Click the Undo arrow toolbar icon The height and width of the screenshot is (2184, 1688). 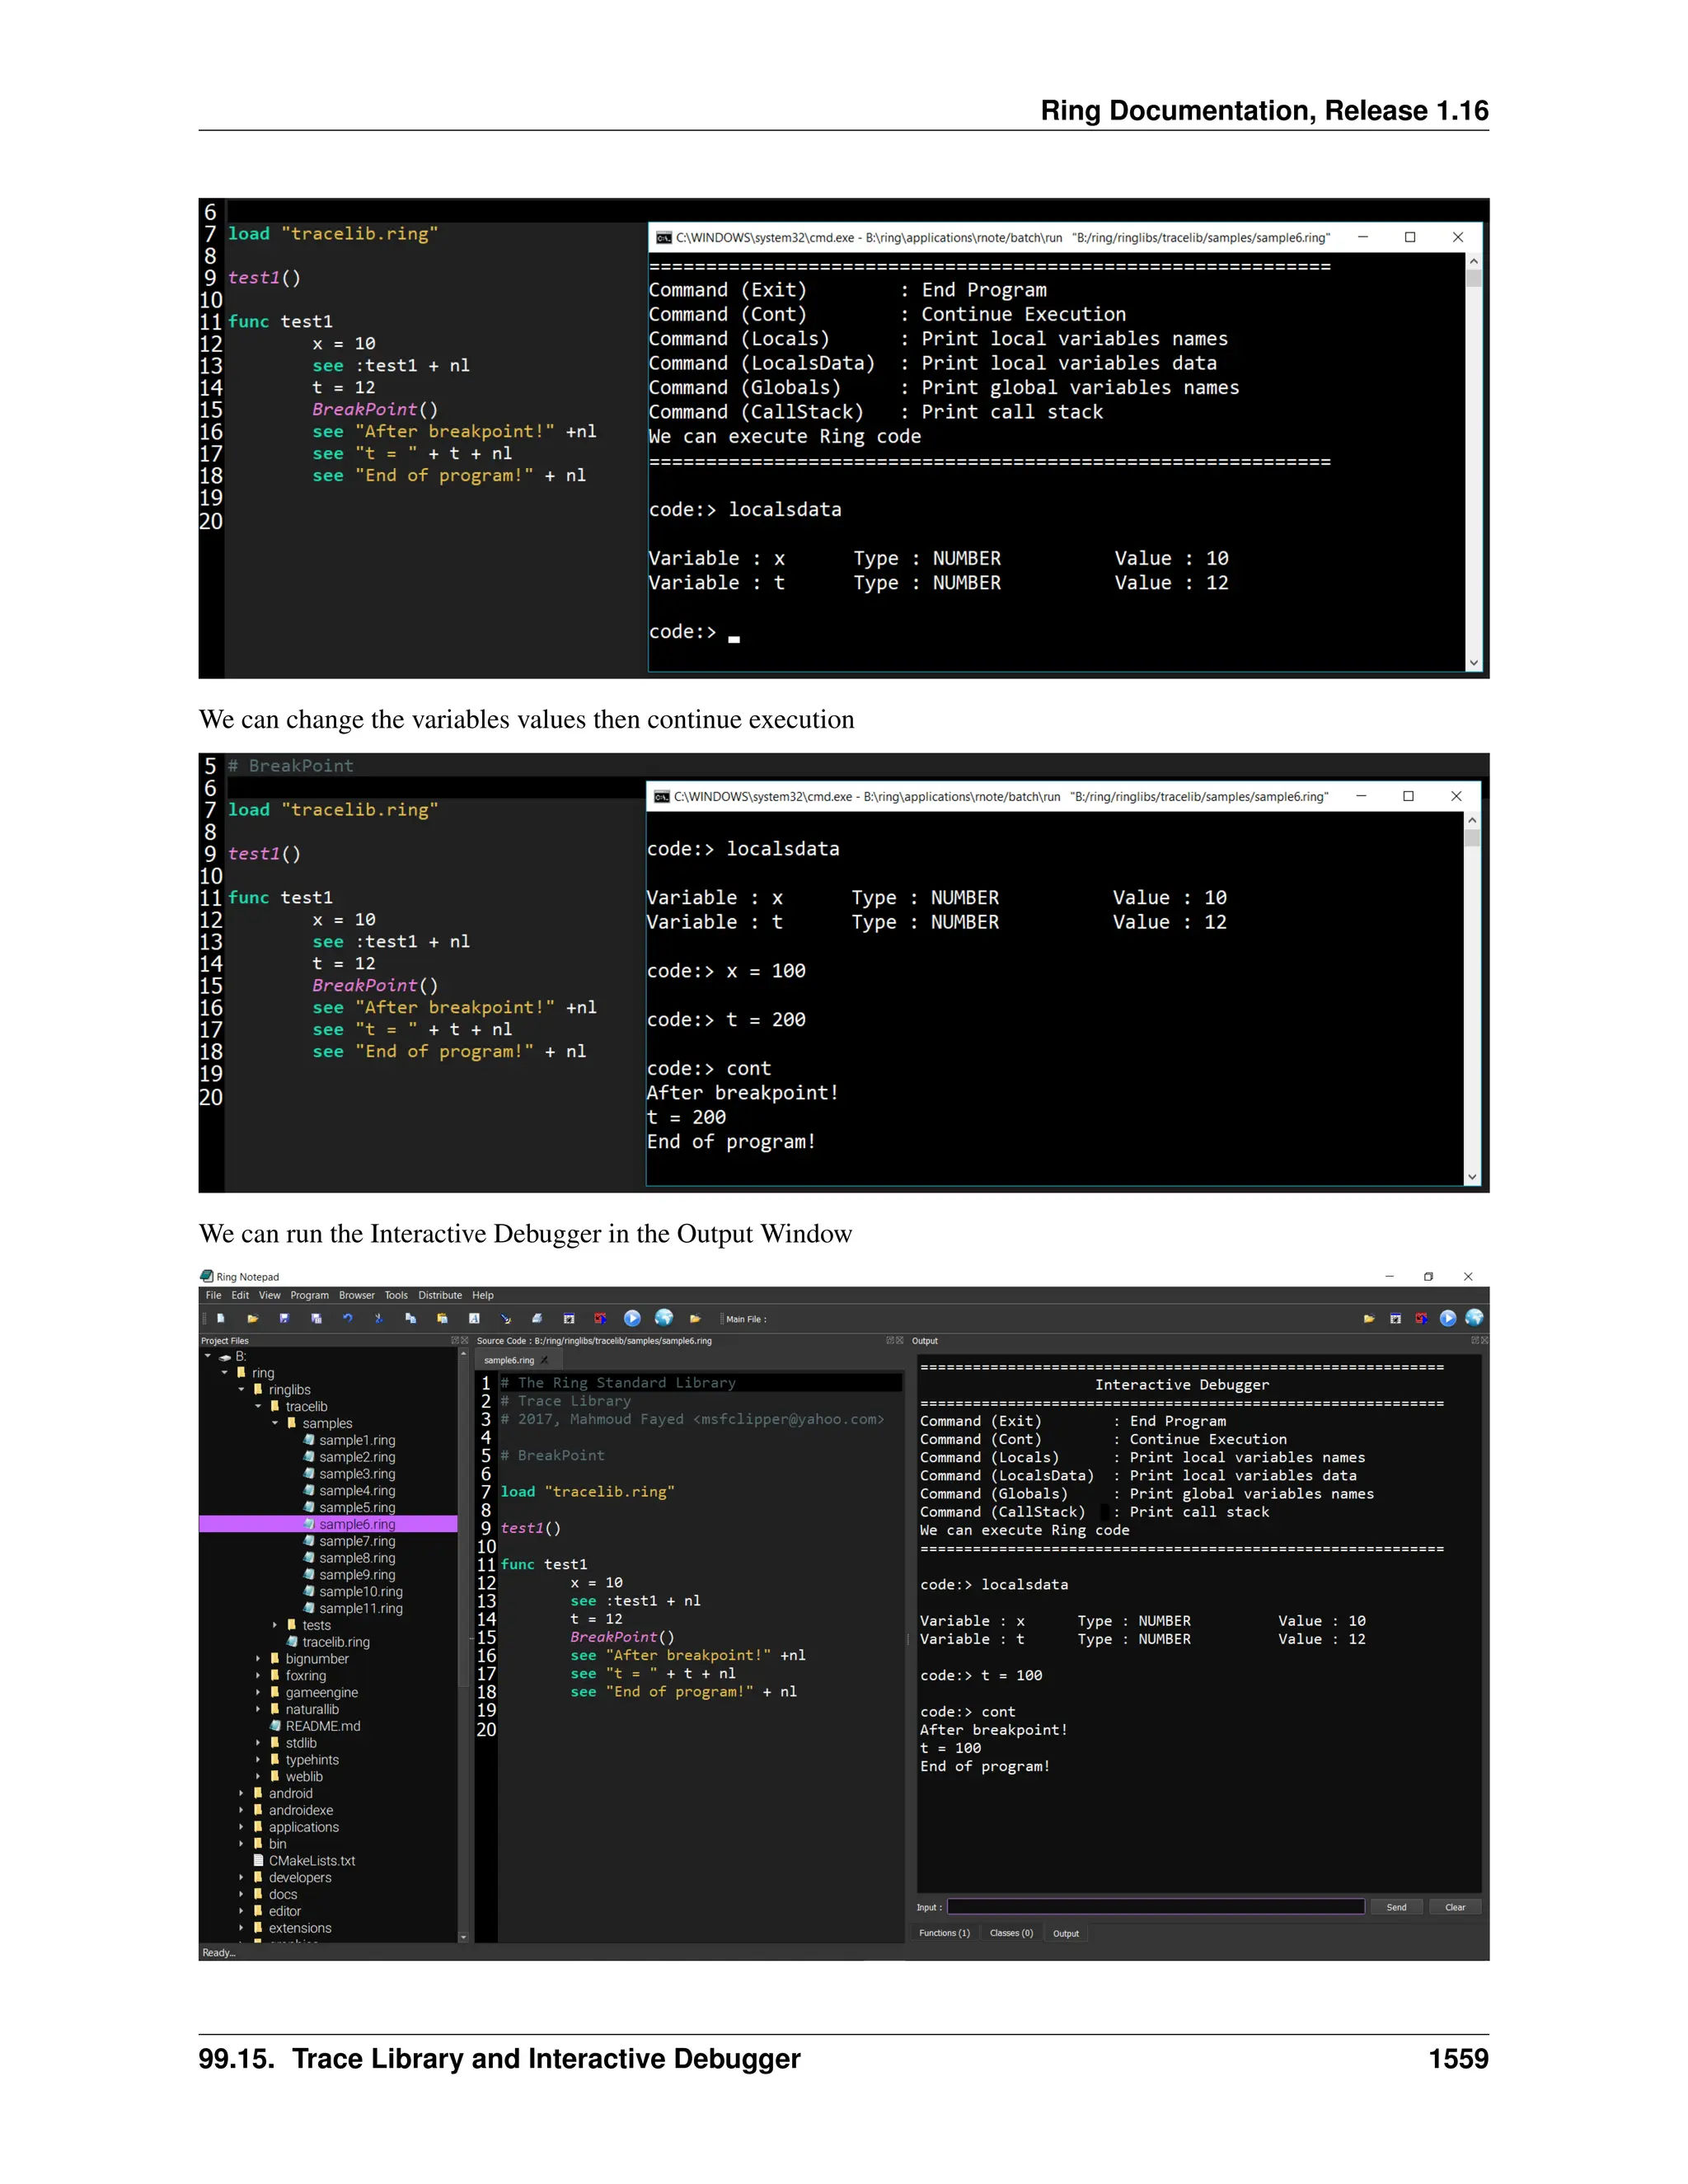[347, 1319]
